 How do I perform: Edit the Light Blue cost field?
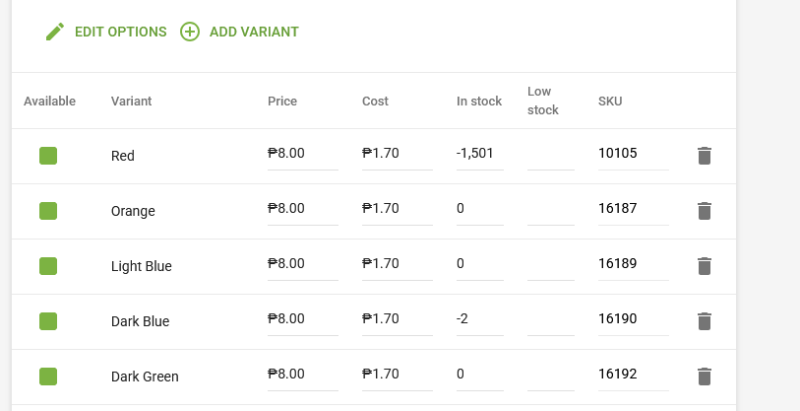[x=397, y=265]
